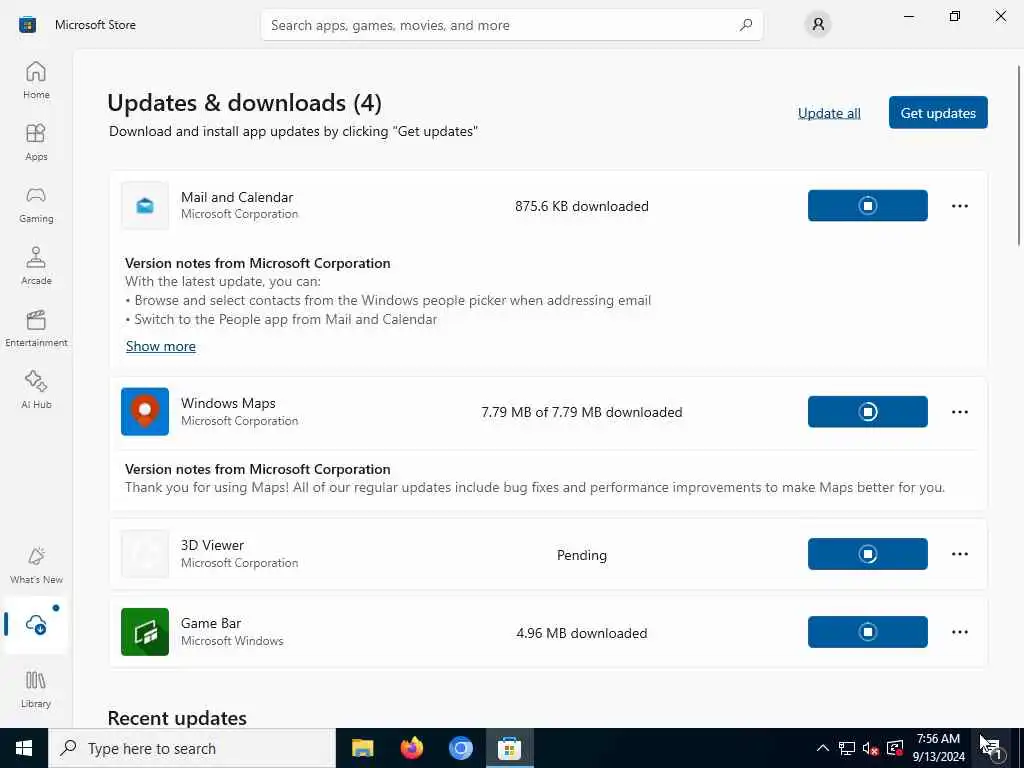Go to the Apps section
The image size is (1024, 768).
[x=36, y=142]
